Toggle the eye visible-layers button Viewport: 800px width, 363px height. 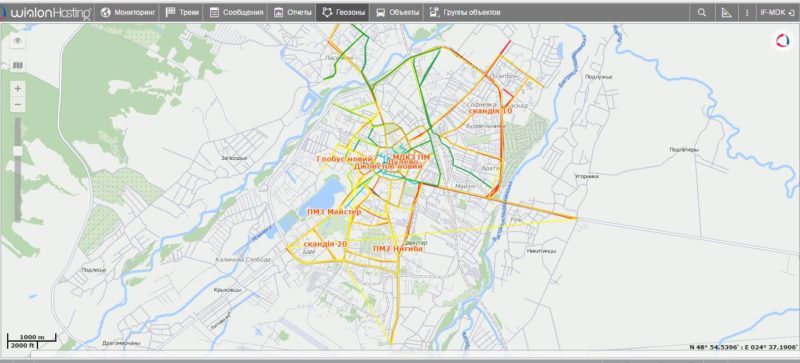tap(18, 41)
